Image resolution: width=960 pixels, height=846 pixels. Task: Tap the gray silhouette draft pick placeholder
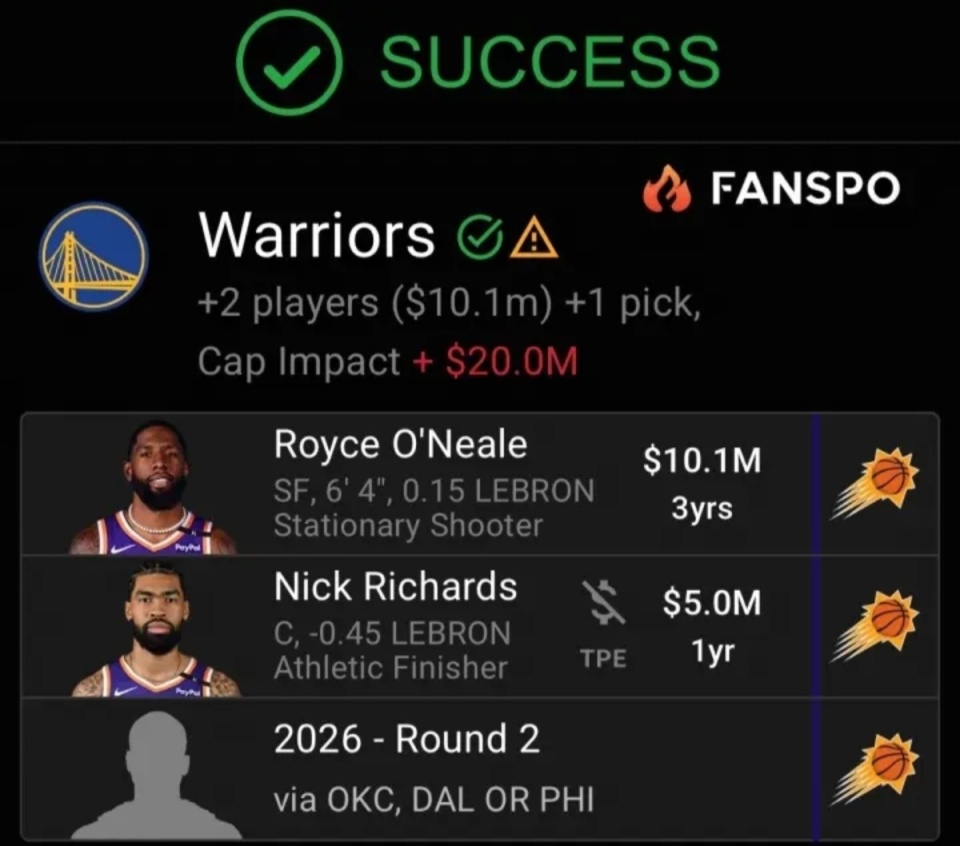click(157, 774)
